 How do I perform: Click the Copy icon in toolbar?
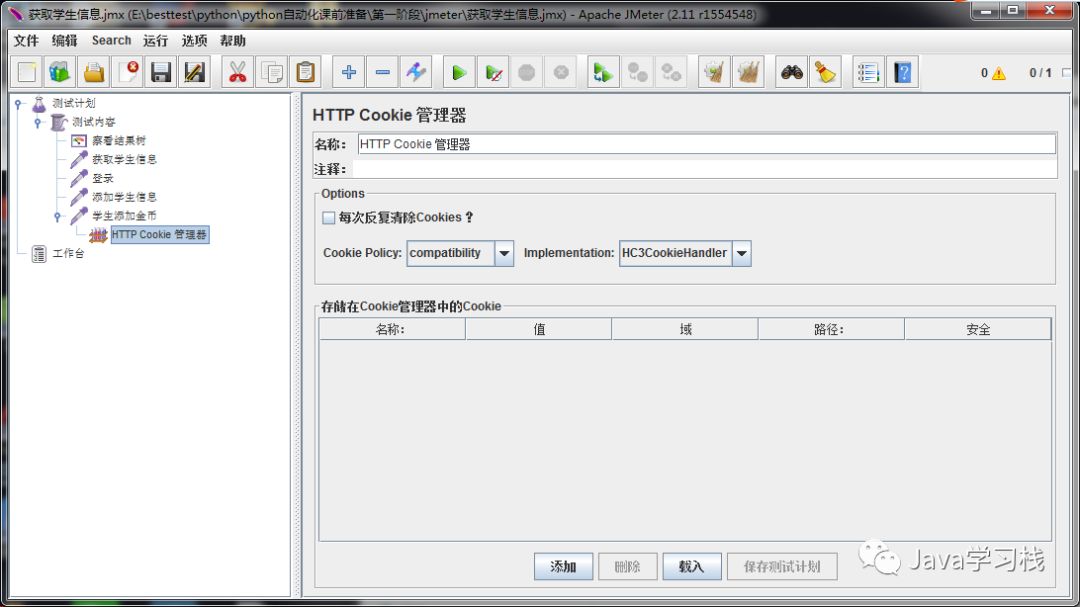(x=271, y=72)
